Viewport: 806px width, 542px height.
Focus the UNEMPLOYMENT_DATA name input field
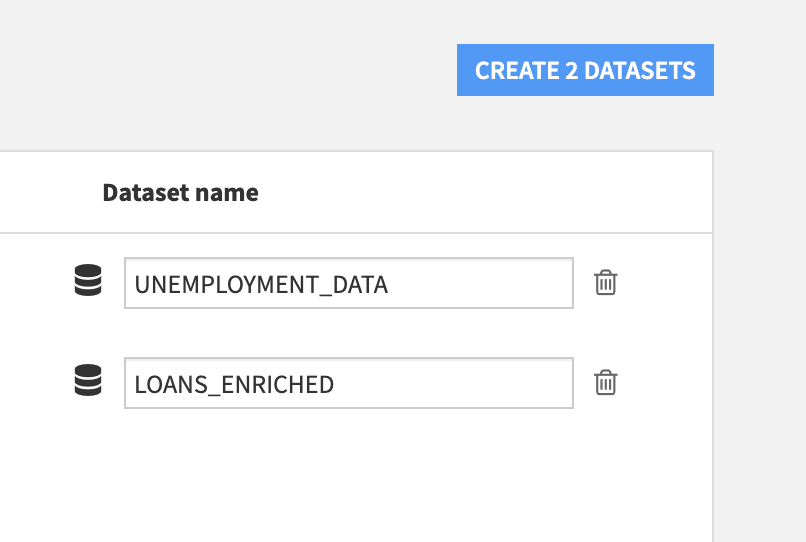348,284
